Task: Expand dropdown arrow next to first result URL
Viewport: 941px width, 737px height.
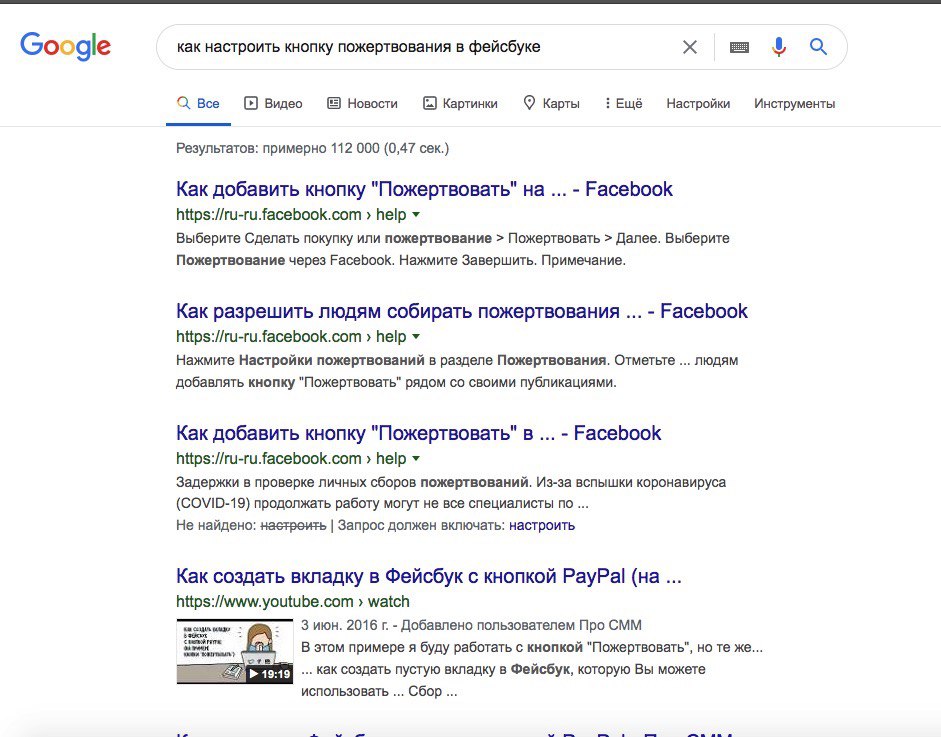Action: click(x=416, y=214)
